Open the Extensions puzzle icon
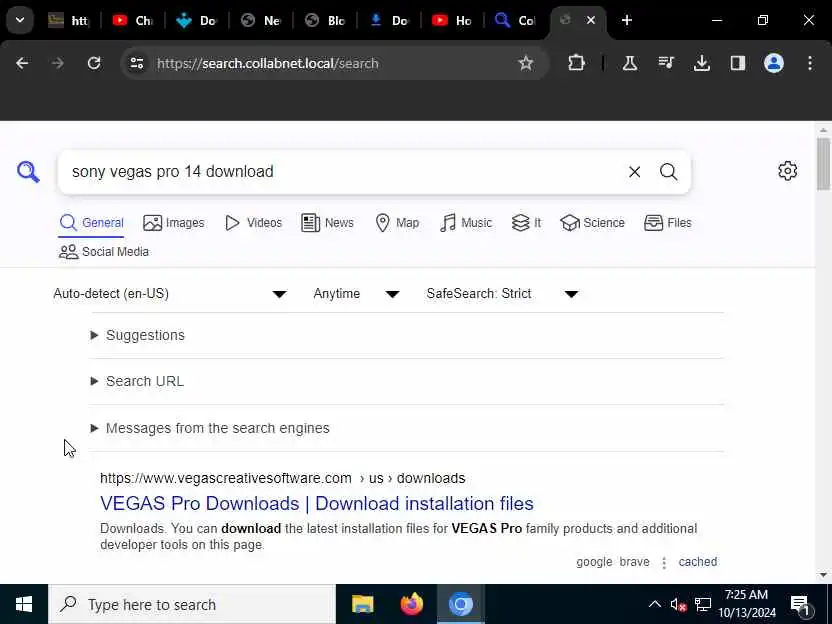The height and width of the screenshot is (624, 832). (x=576, y=63)
